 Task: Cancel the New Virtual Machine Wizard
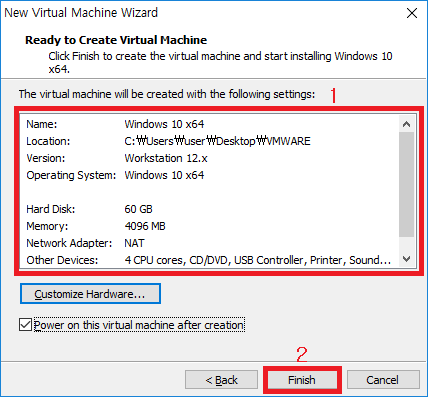pos(383,380)
